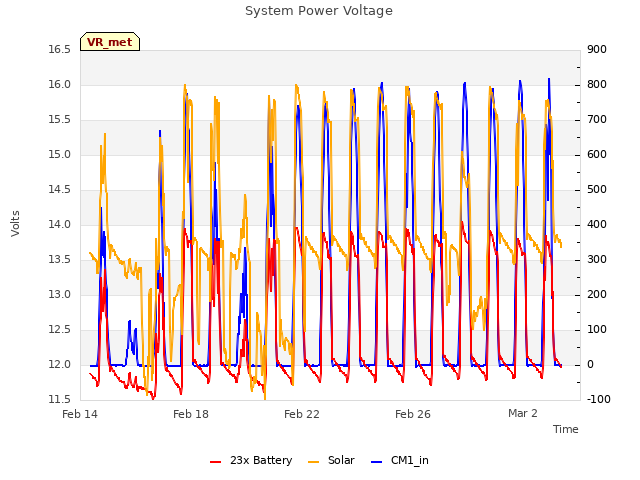Click the 900 right axis value

tap(597, 49)
